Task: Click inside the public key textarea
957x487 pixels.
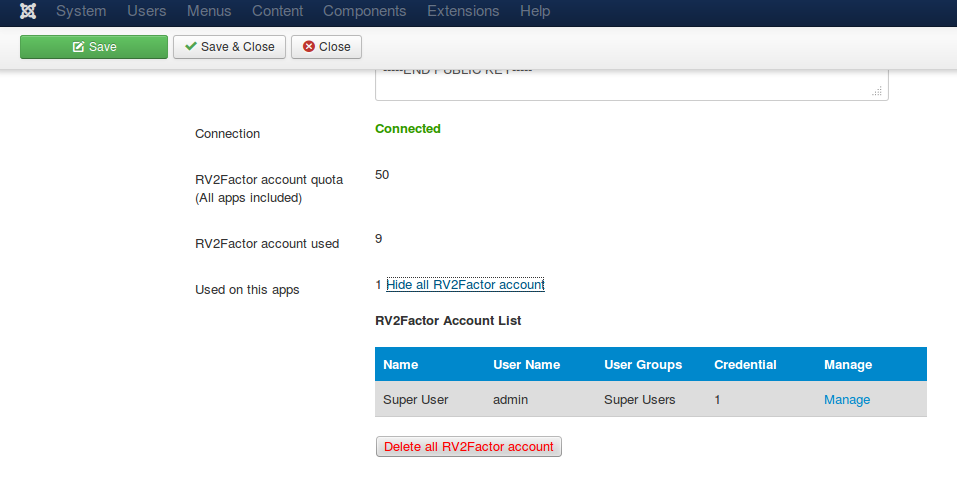Action: [632, 84]
